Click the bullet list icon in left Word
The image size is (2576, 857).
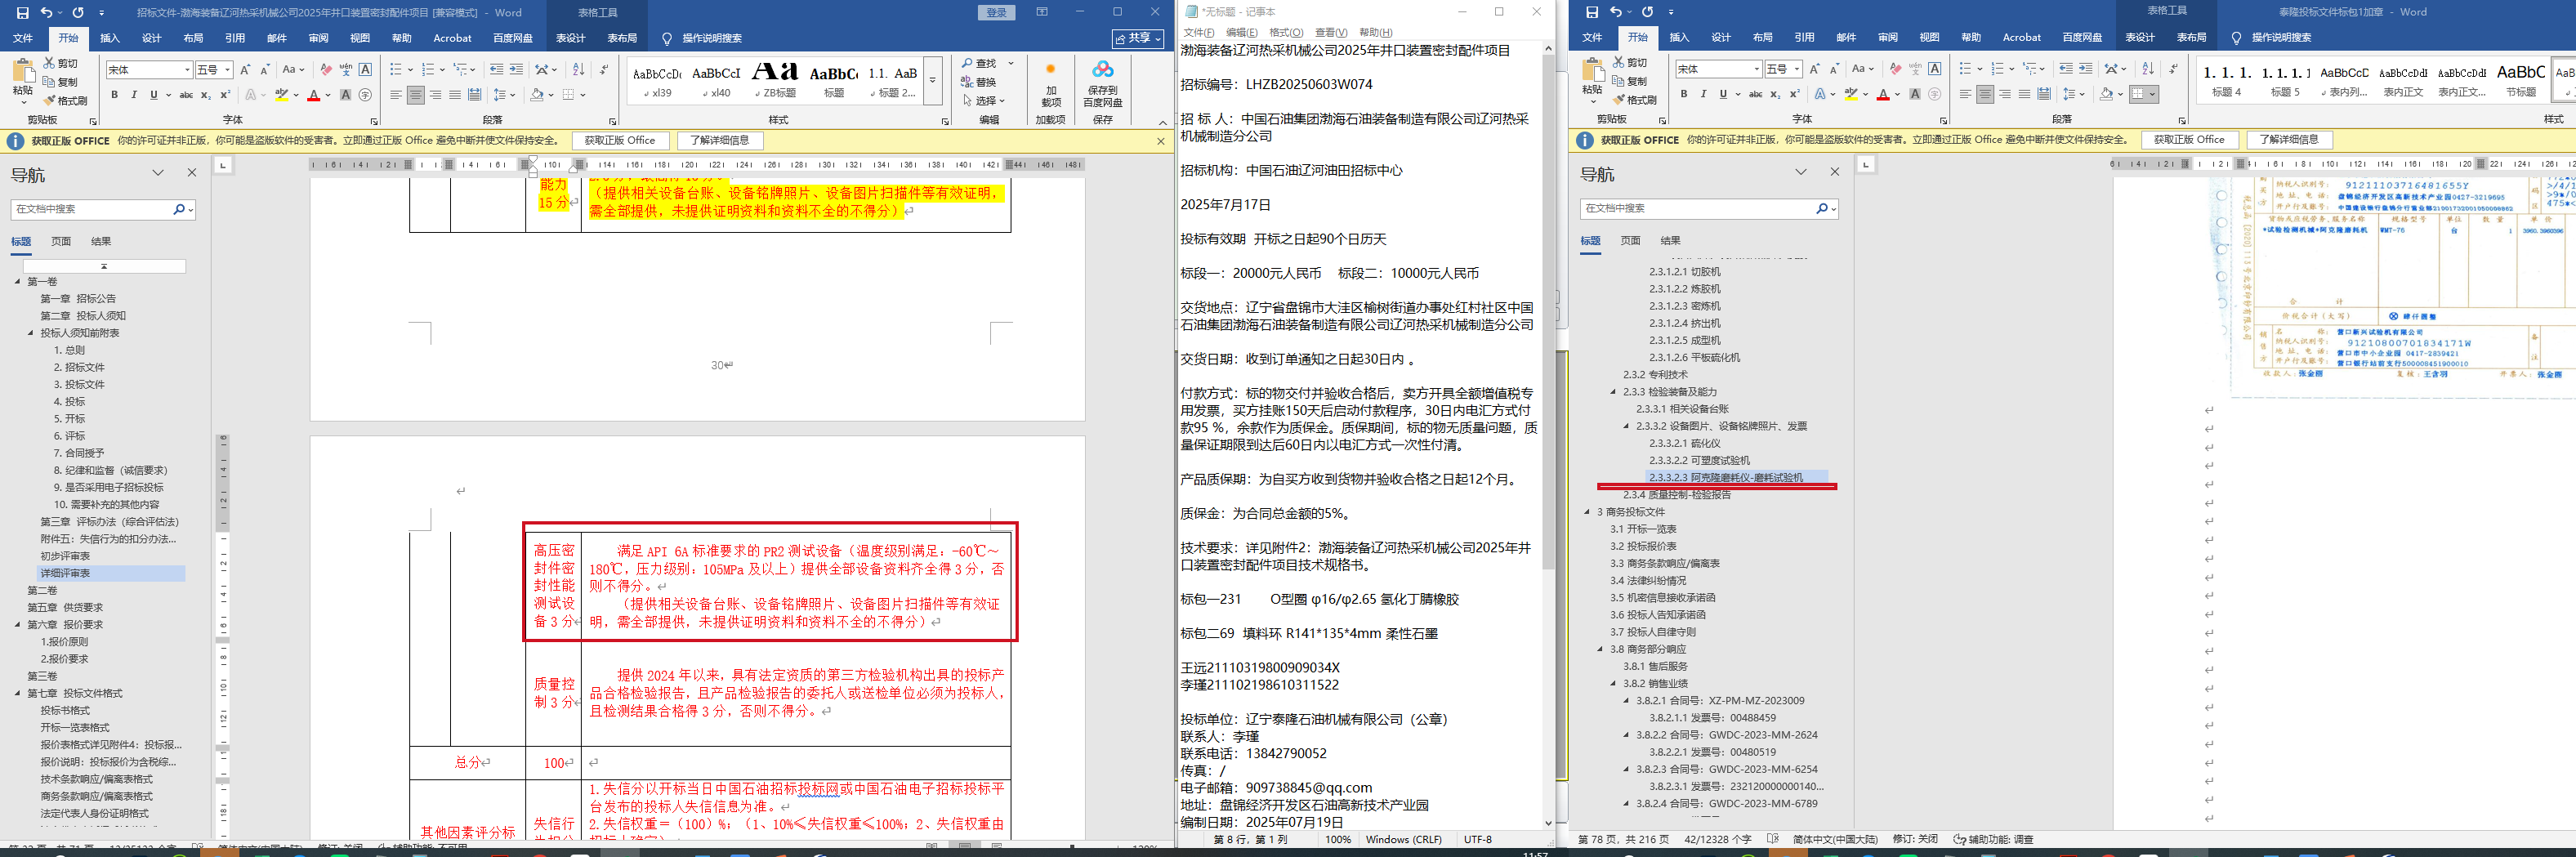[x=396, y=70]
